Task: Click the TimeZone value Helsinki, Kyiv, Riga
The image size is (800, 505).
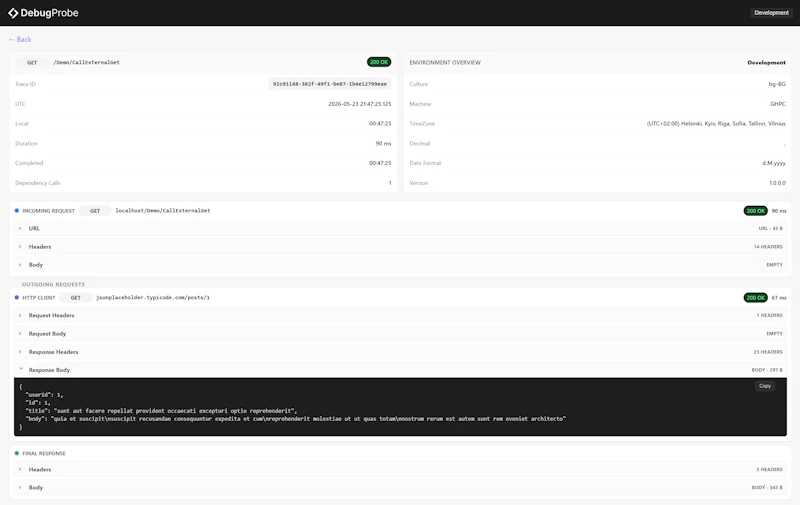Action: click(x=716, y=124)
